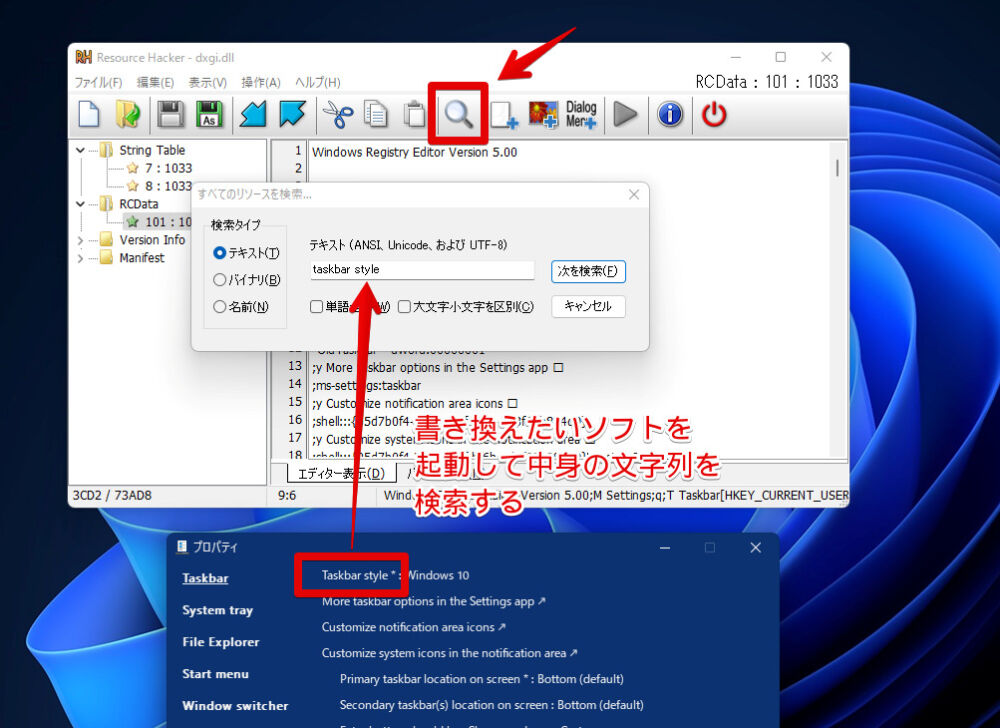Select the バイナリ(B) search type radio
This screenshot has width=1000, height=728.
219,280
